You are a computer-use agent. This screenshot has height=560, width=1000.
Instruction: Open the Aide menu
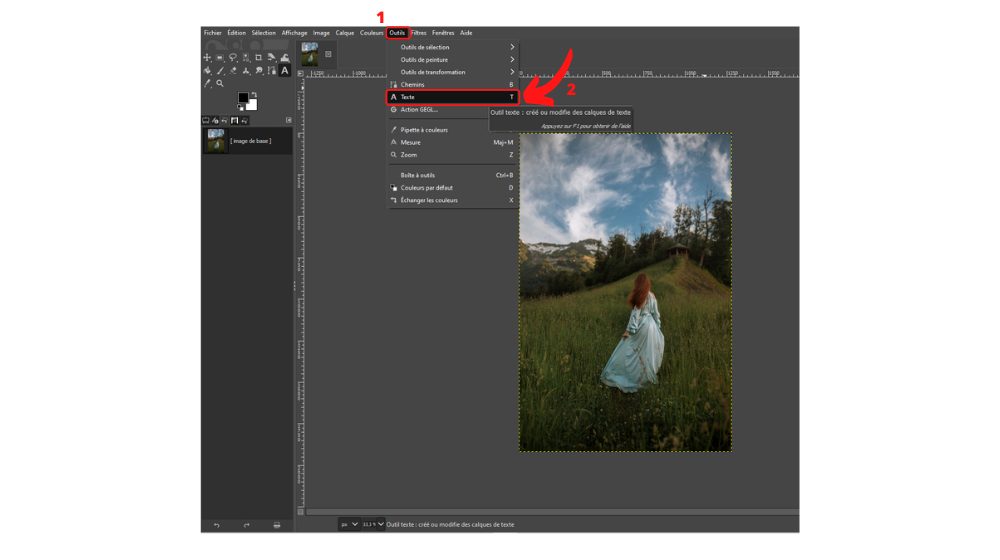(466, 33)
